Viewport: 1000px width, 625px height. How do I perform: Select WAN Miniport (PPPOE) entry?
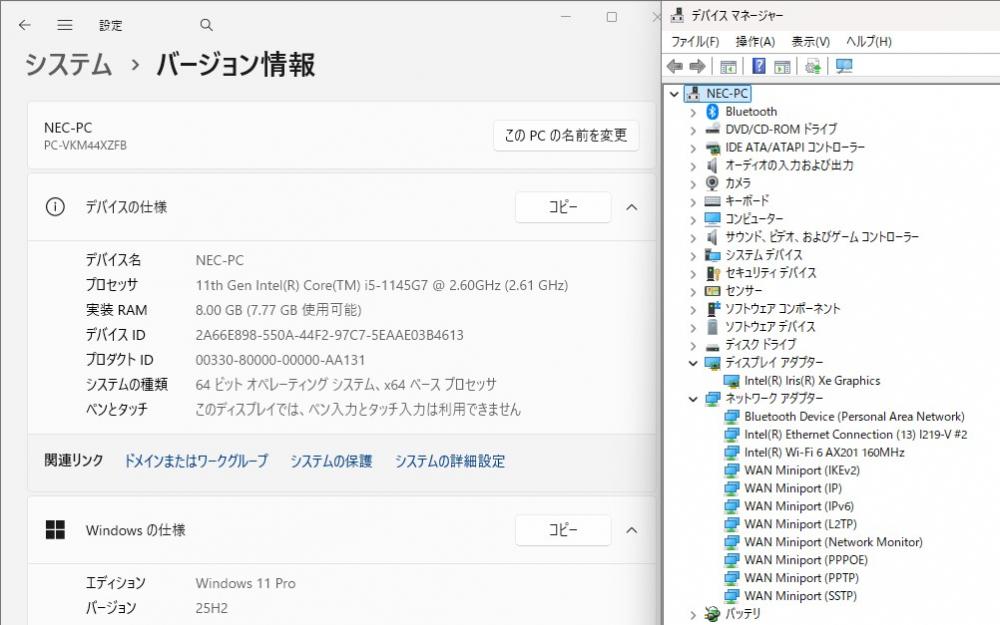(805, 560)
